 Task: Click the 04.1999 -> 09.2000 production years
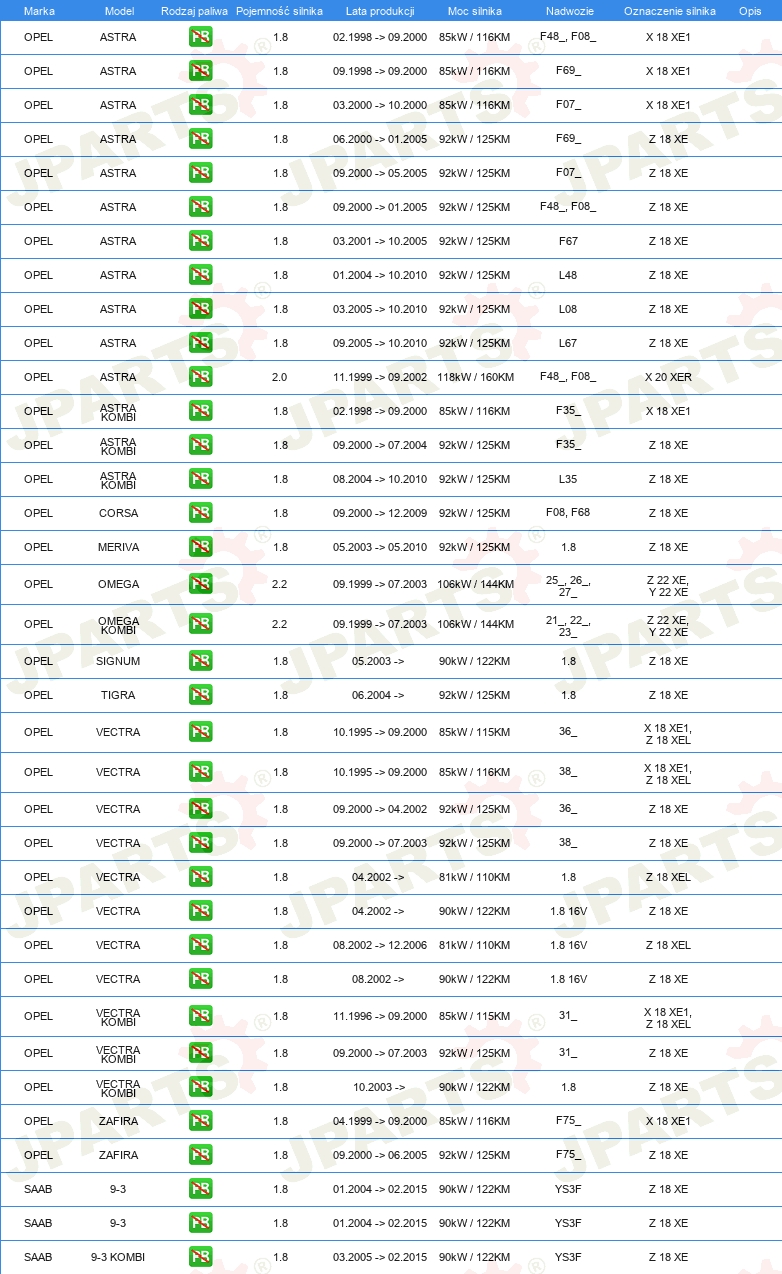[x=380, y=1121]
